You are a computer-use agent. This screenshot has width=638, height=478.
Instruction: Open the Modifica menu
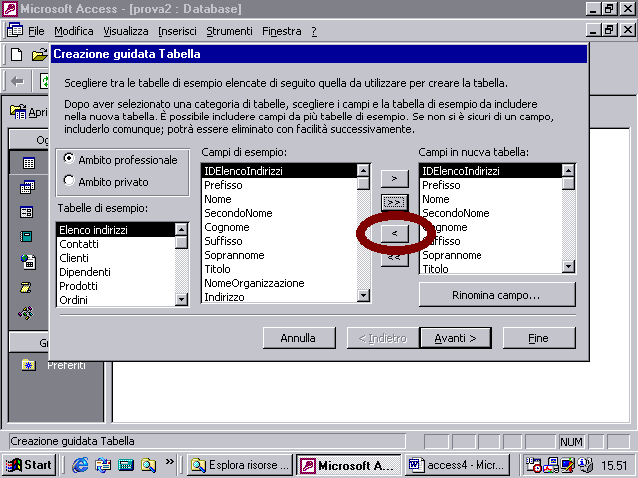pyautogui.click(x=74, y=31)
